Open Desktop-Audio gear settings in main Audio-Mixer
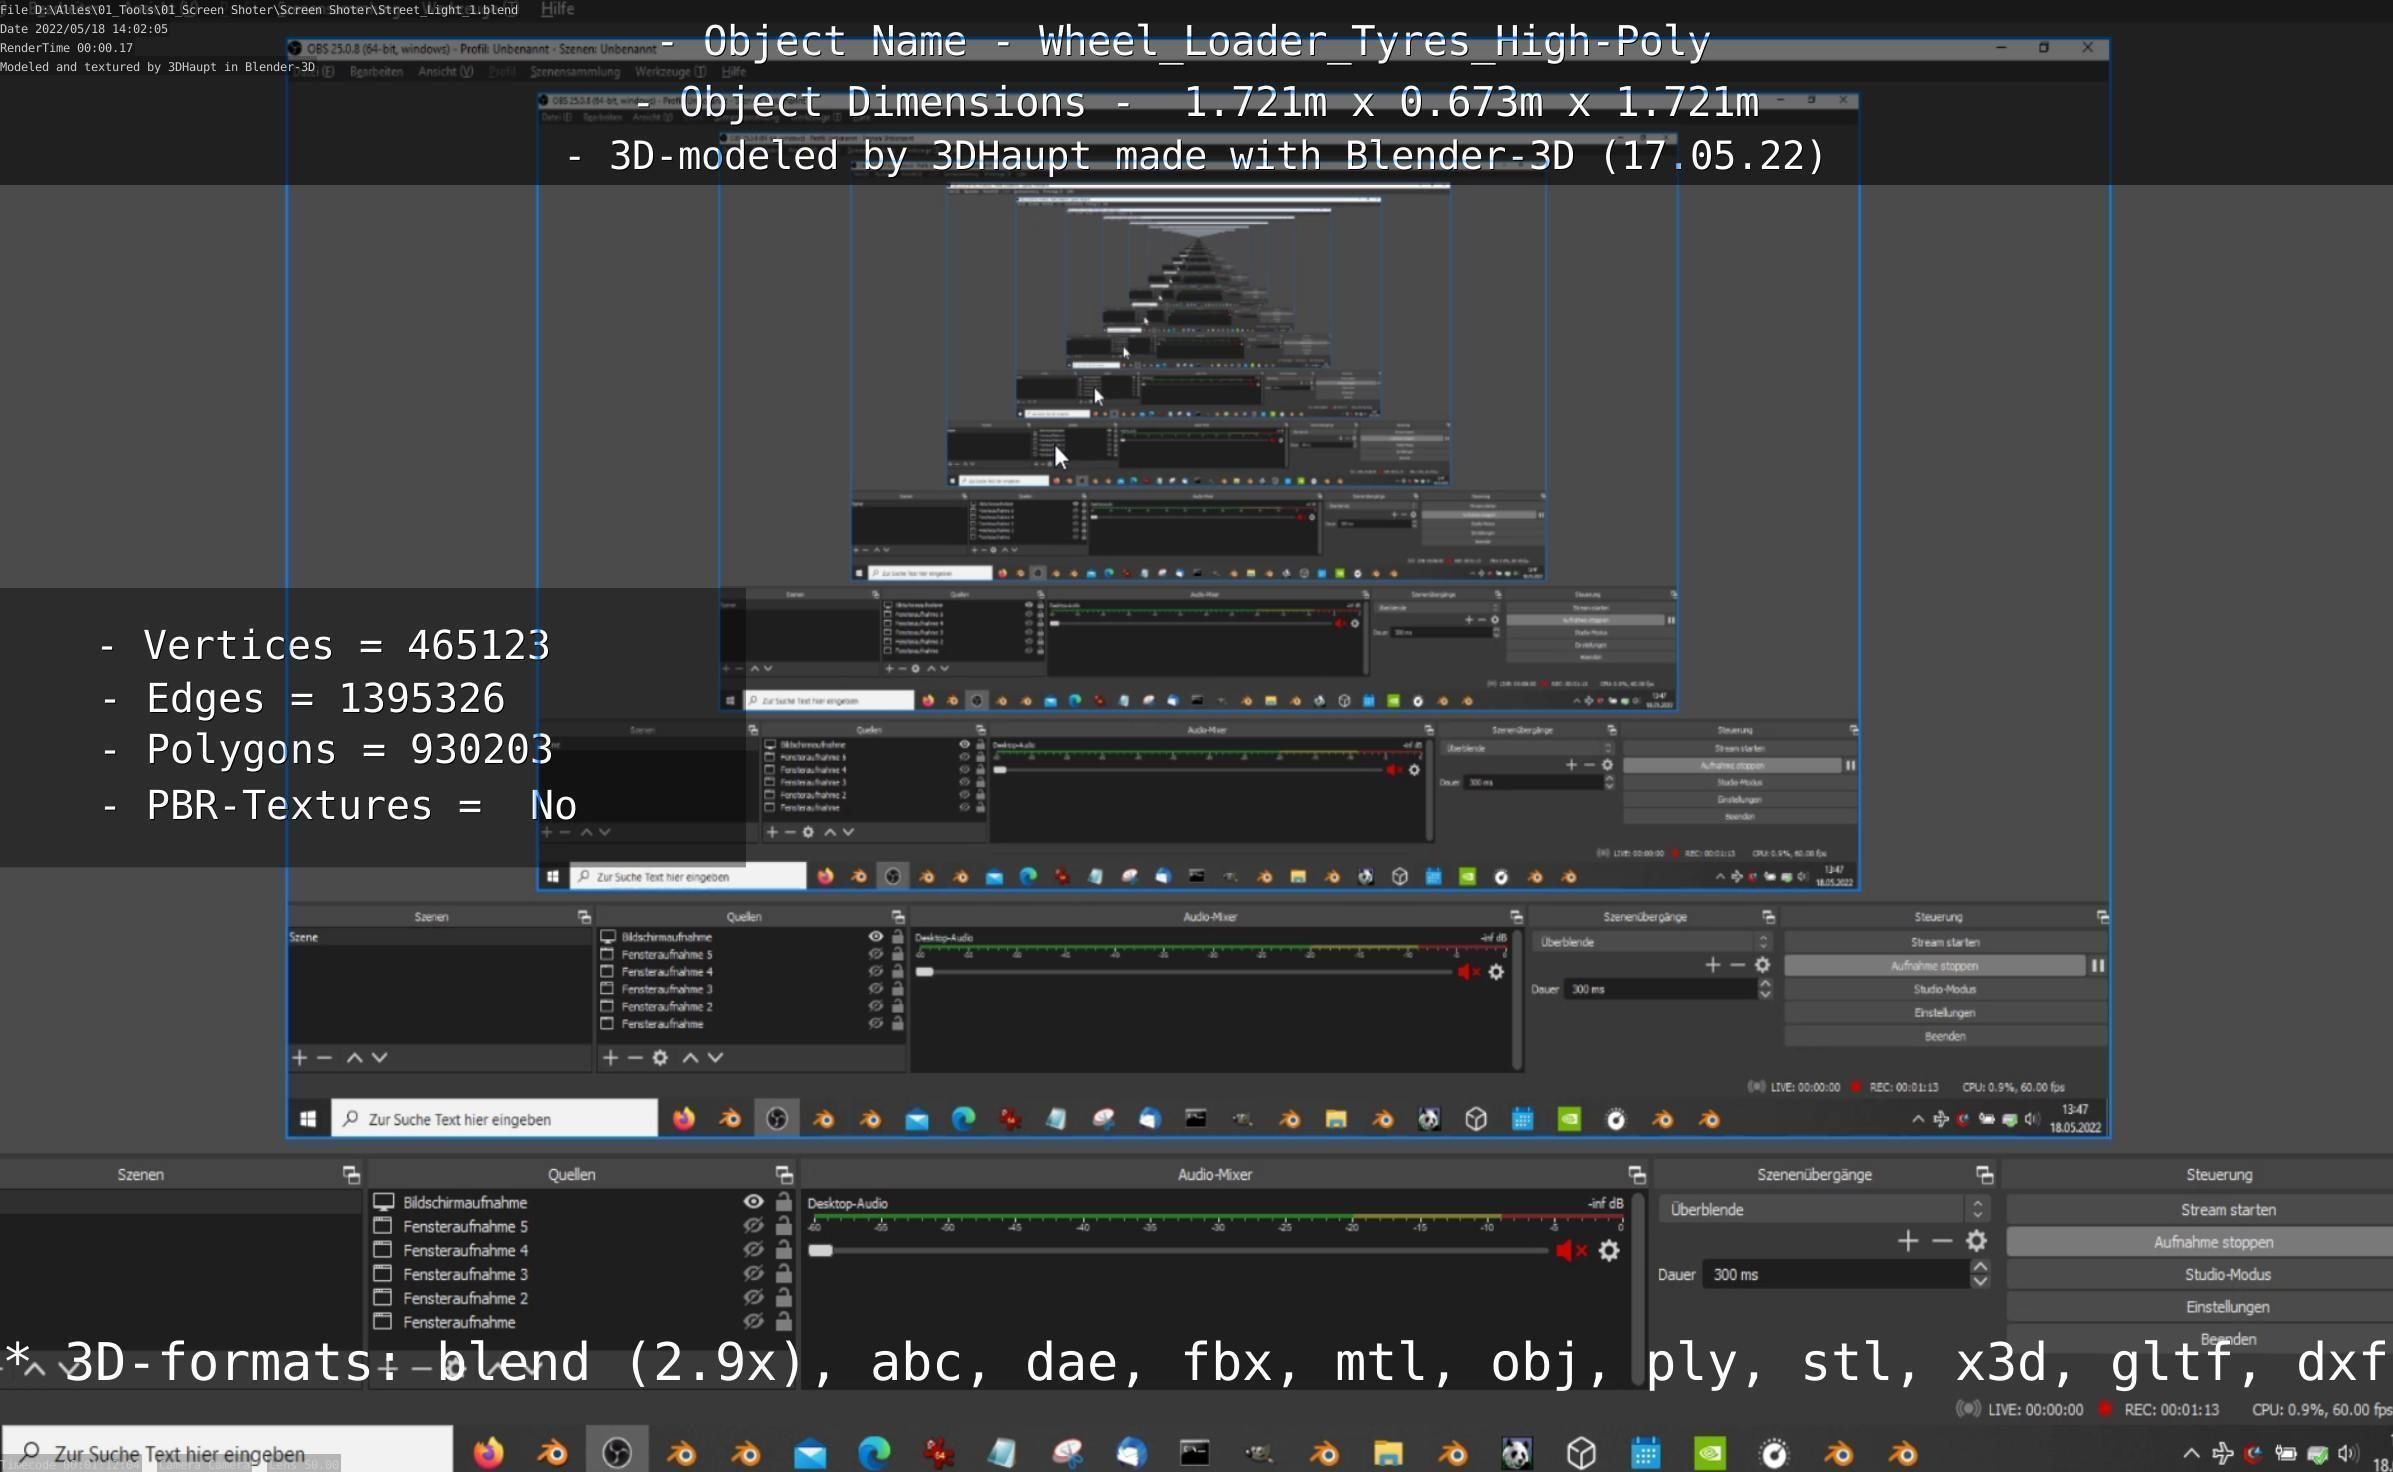This screenshot has height=1472, width=2393. pos(1609,1251)
